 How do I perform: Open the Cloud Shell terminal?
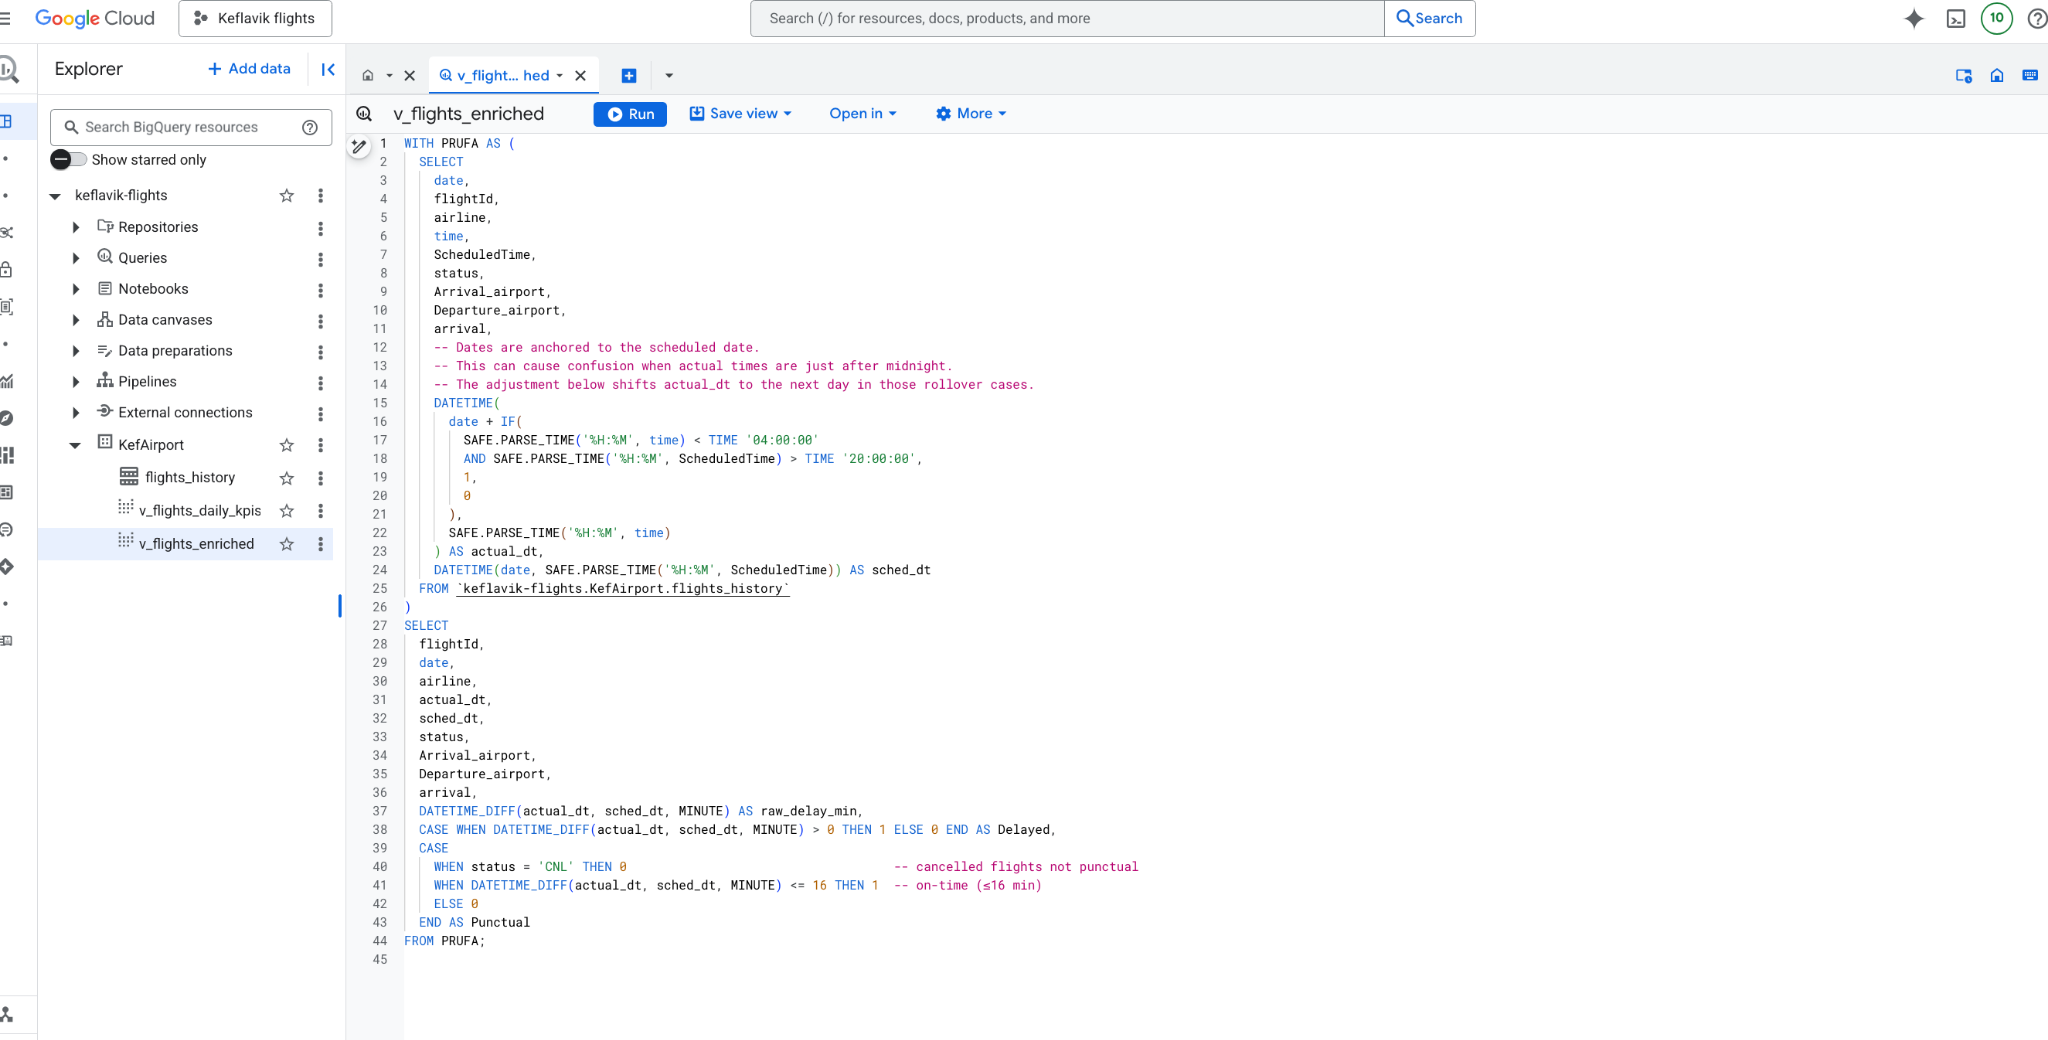coord(1956,18)
